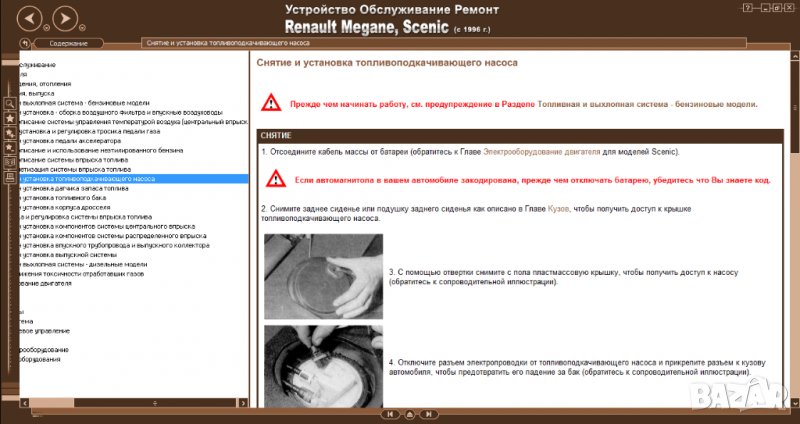The width and height of the screenshot is (800, 424).
Task: Go to next page via bottom arrow
Action: click(428, 413)
